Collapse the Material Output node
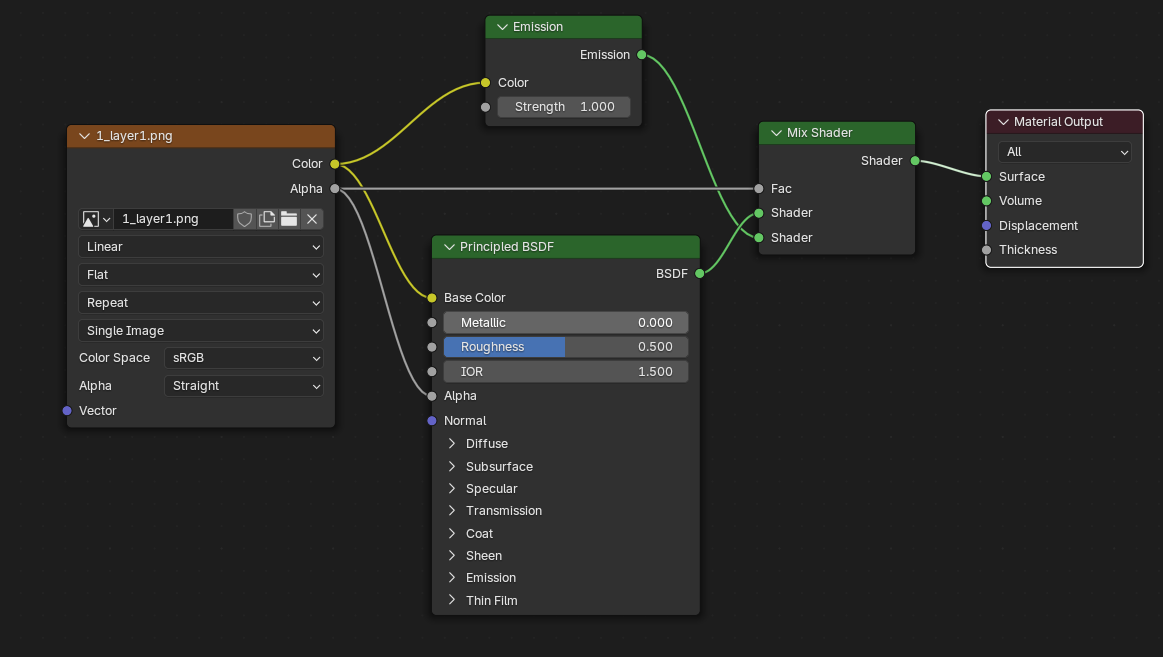1163x657 pixels. pyautogui.click(x=1002, y=121)
